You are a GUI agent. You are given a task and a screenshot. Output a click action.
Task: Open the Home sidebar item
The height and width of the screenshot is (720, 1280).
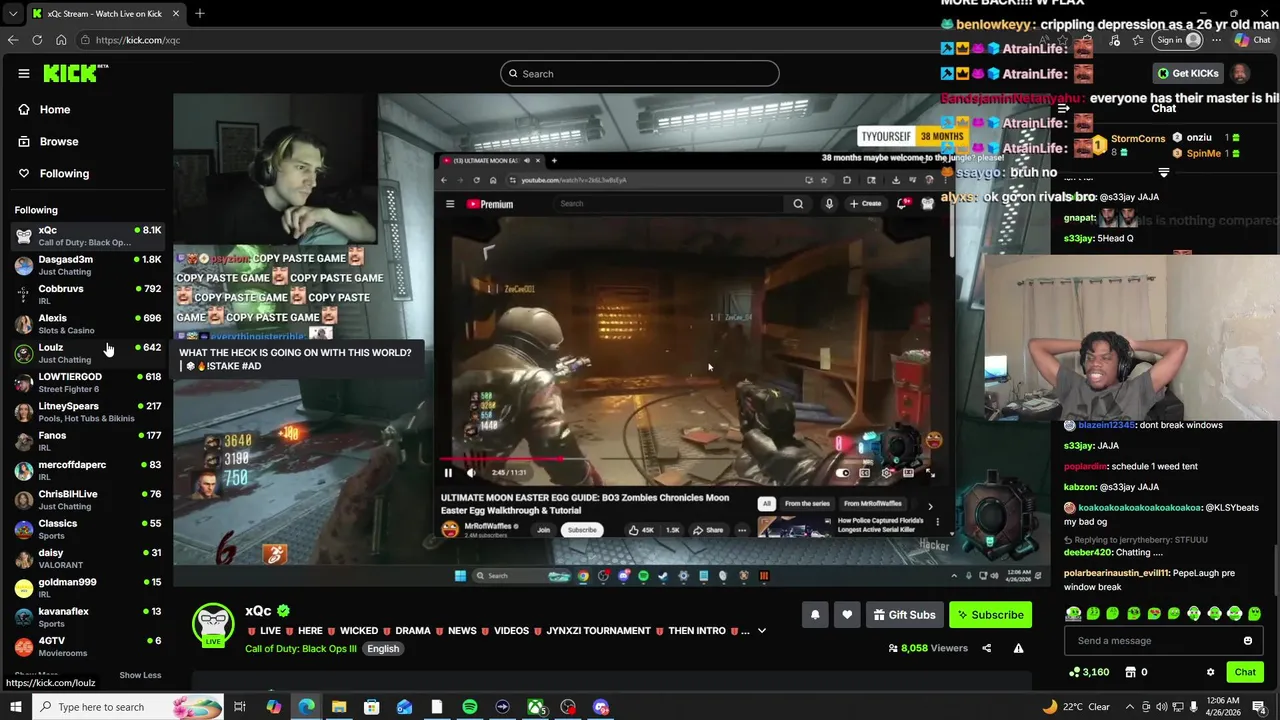click(55, 109)
